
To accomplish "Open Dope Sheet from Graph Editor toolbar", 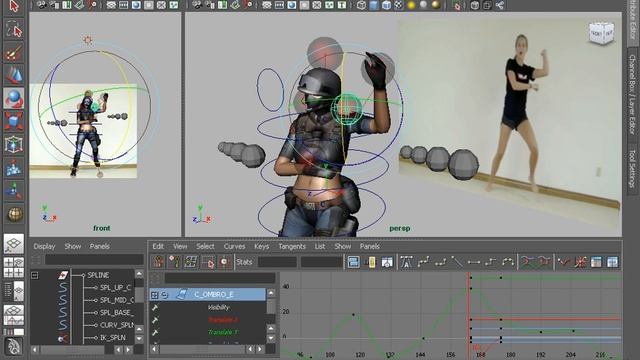I will 596,262.
